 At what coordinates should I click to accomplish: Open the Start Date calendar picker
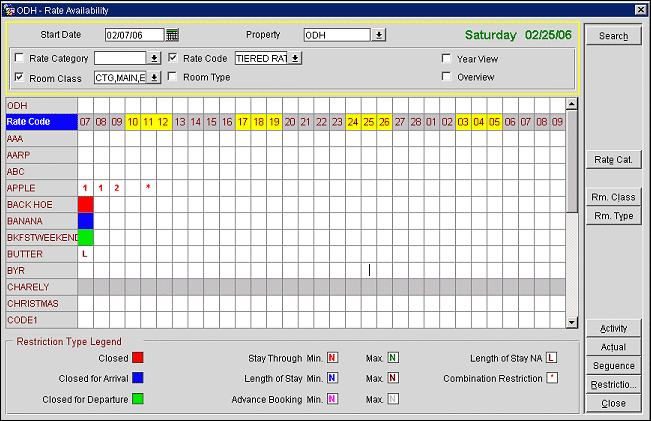(x=173, y=35)
